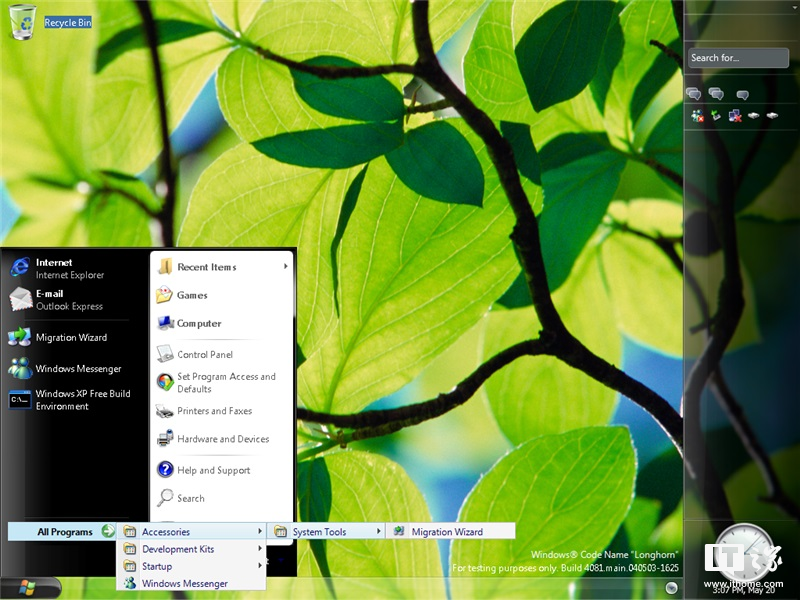
Task: Expand the System Tools submenu
Action: click(327, 532)
